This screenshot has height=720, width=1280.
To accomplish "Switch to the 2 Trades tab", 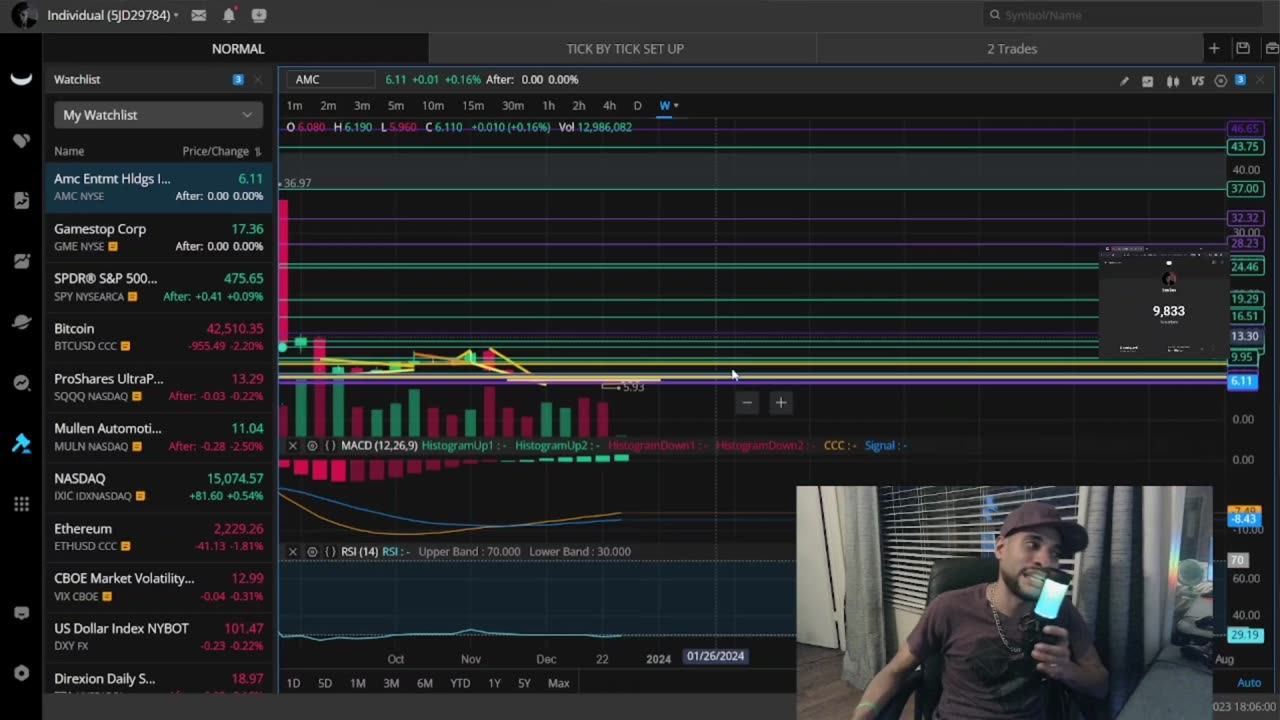I will tap(1012, 48).
